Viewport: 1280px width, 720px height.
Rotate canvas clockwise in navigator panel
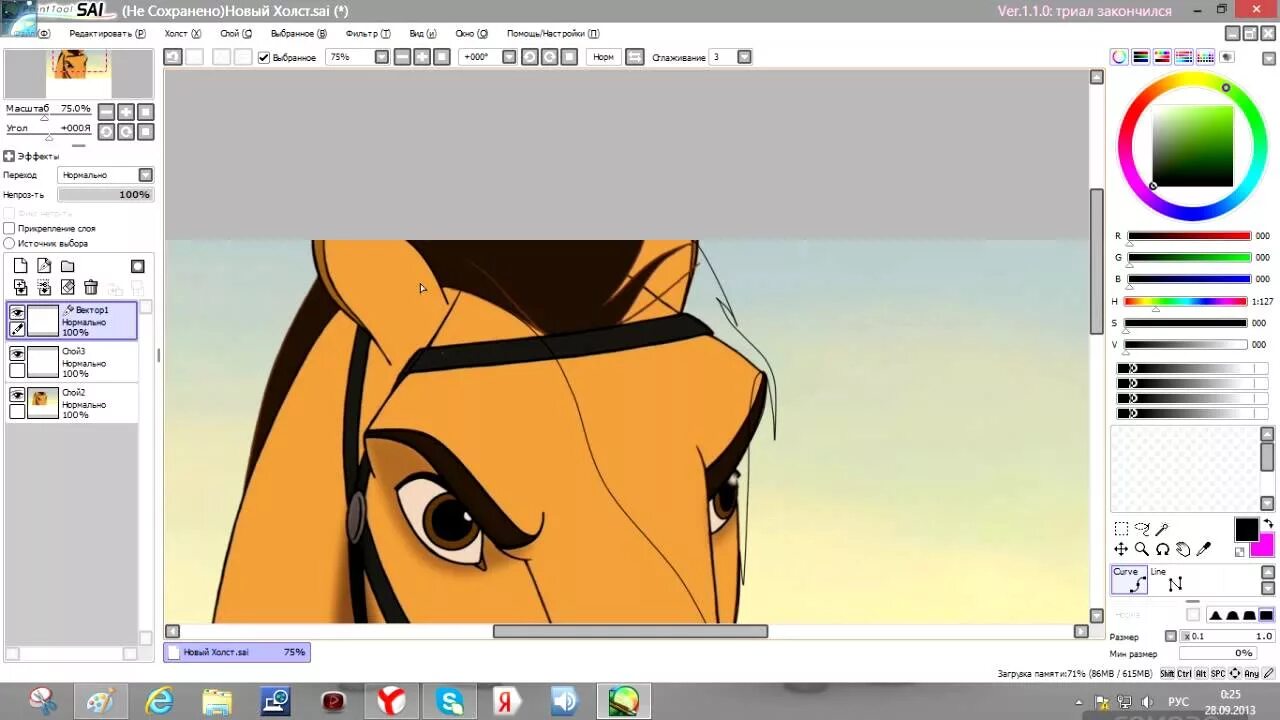click(126, 132)
